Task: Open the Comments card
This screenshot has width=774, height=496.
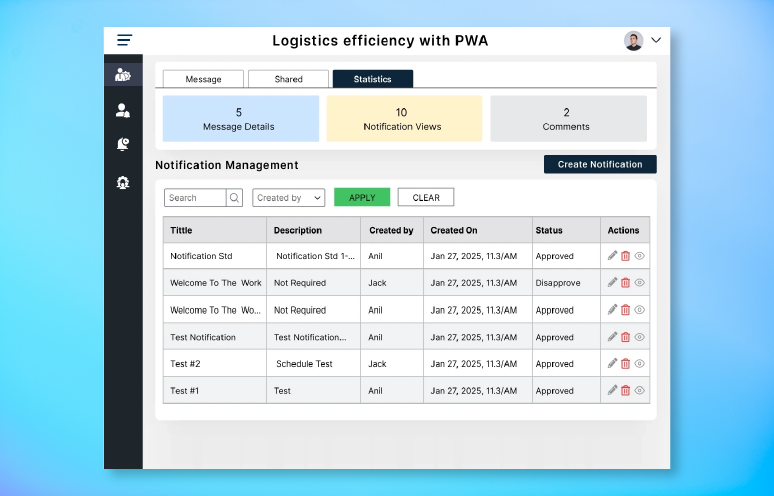Action: [x=568, y=119]
